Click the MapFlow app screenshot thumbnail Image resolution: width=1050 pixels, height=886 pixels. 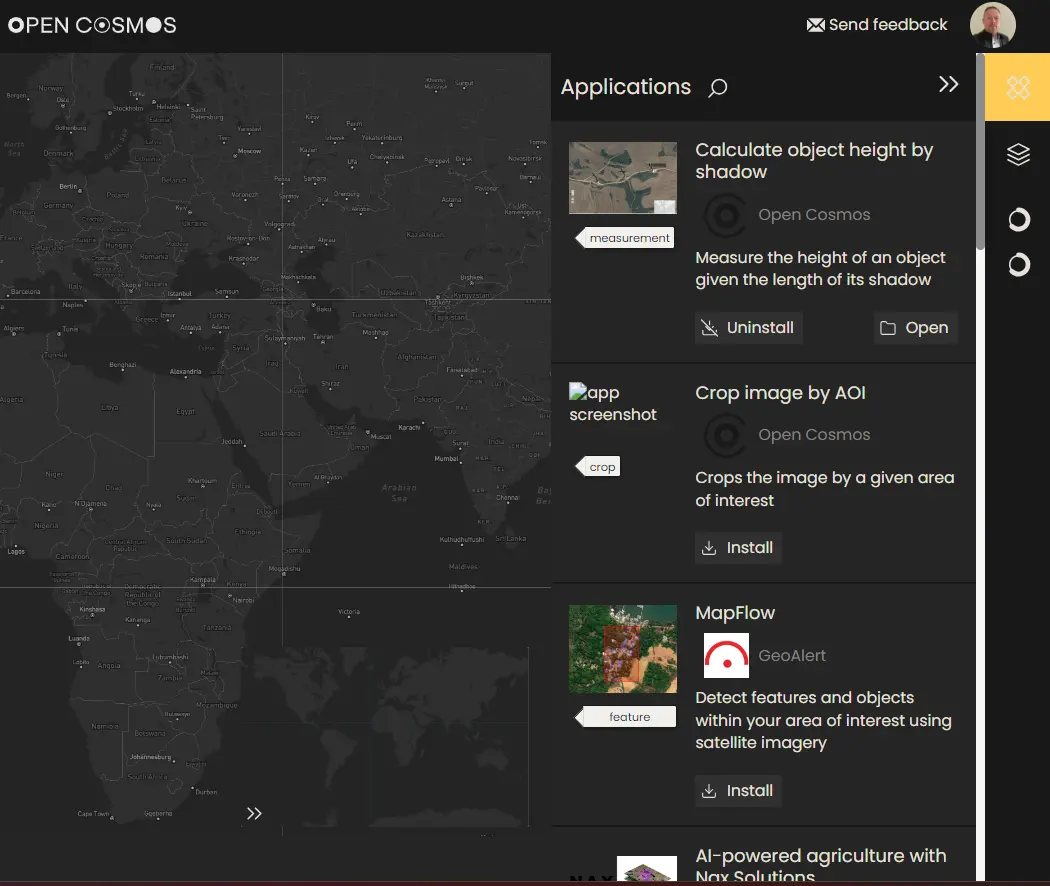pos(622,648)
